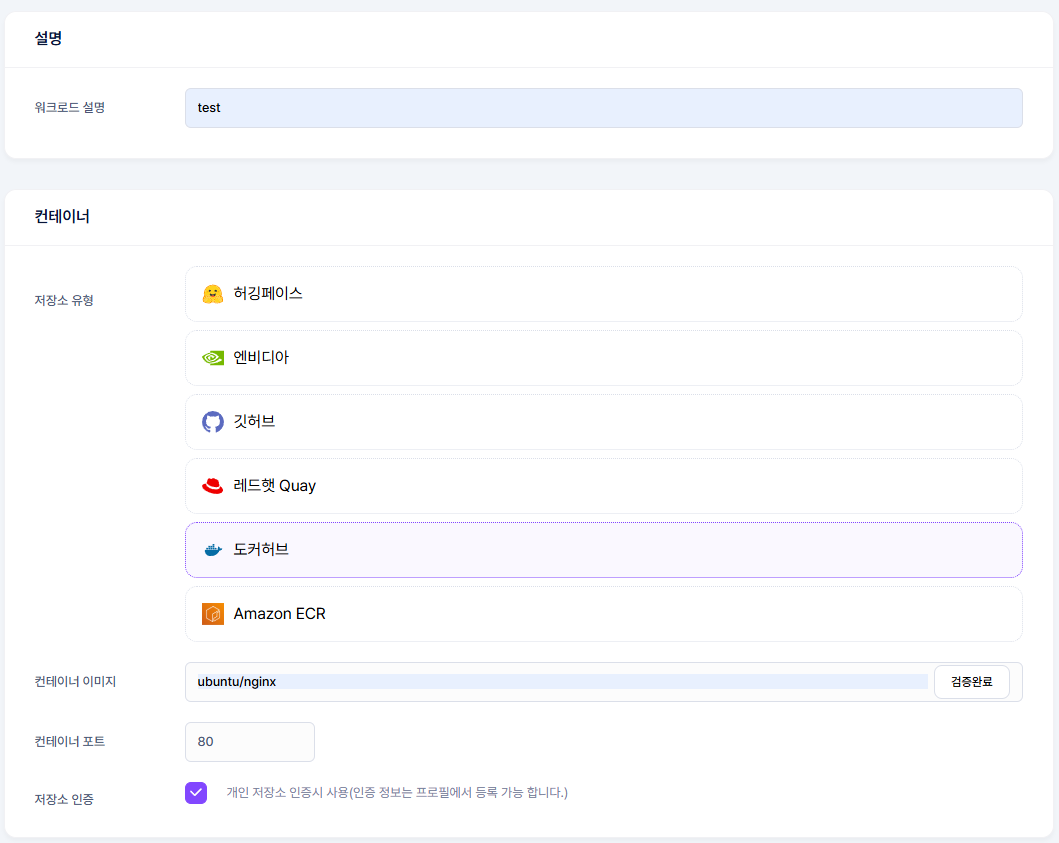The height and width of the screenshot is (843, 1059).
Task: Select the 엔비디아 repository option
Action: 604,358
